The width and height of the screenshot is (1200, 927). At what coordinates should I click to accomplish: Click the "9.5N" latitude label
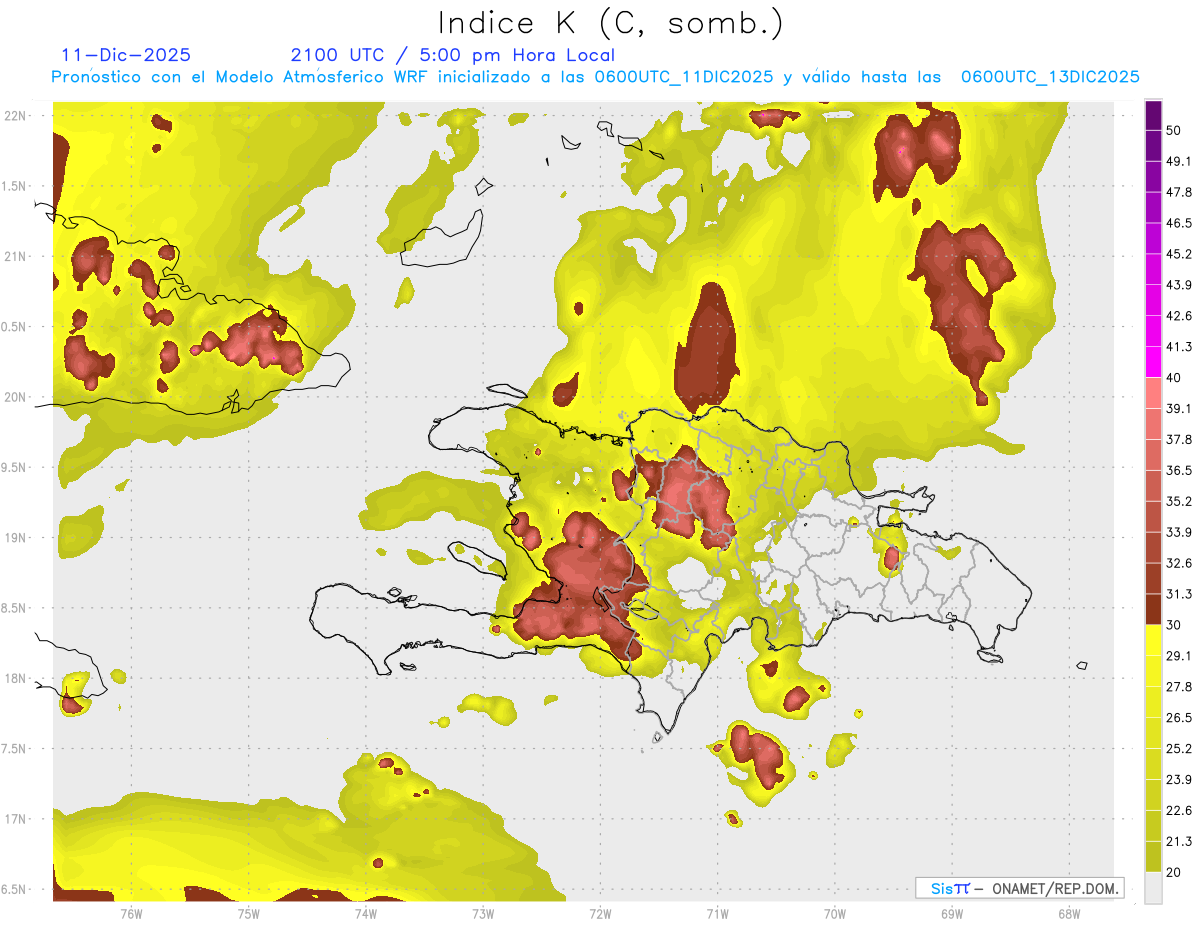(x=14, y=467)
